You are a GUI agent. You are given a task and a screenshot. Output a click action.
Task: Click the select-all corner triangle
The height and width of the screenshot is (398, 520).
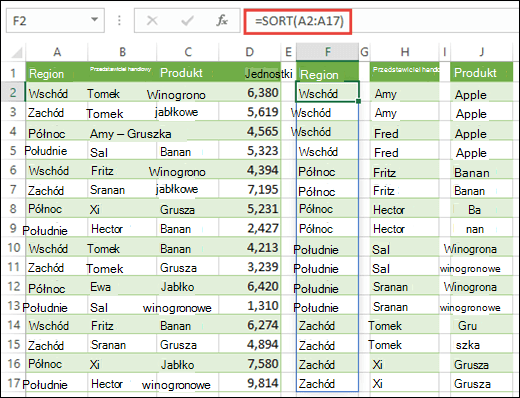click(17, 52)
